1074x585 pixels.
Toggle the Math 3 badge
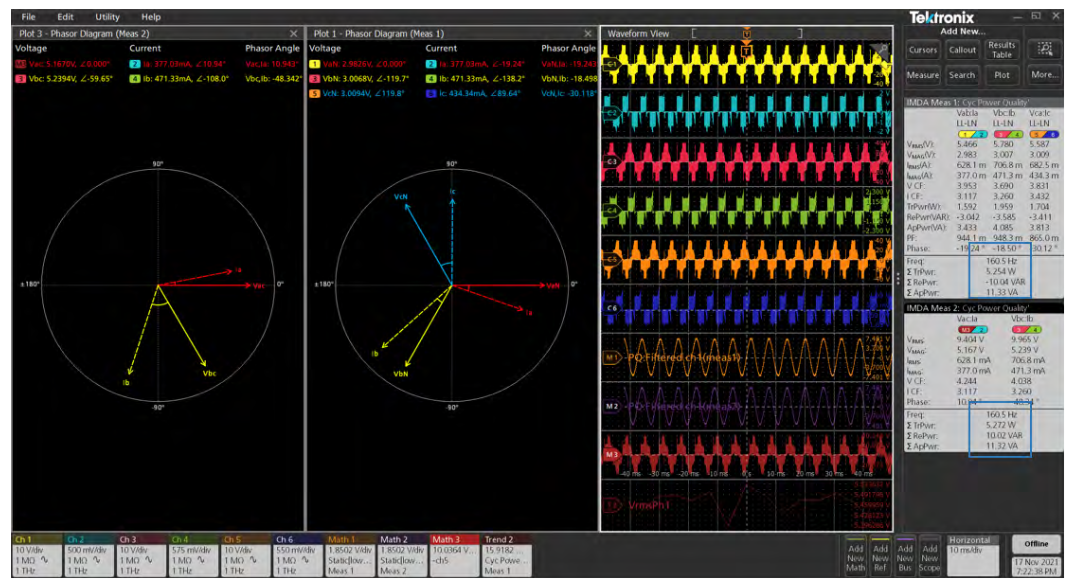click(453, 555)
